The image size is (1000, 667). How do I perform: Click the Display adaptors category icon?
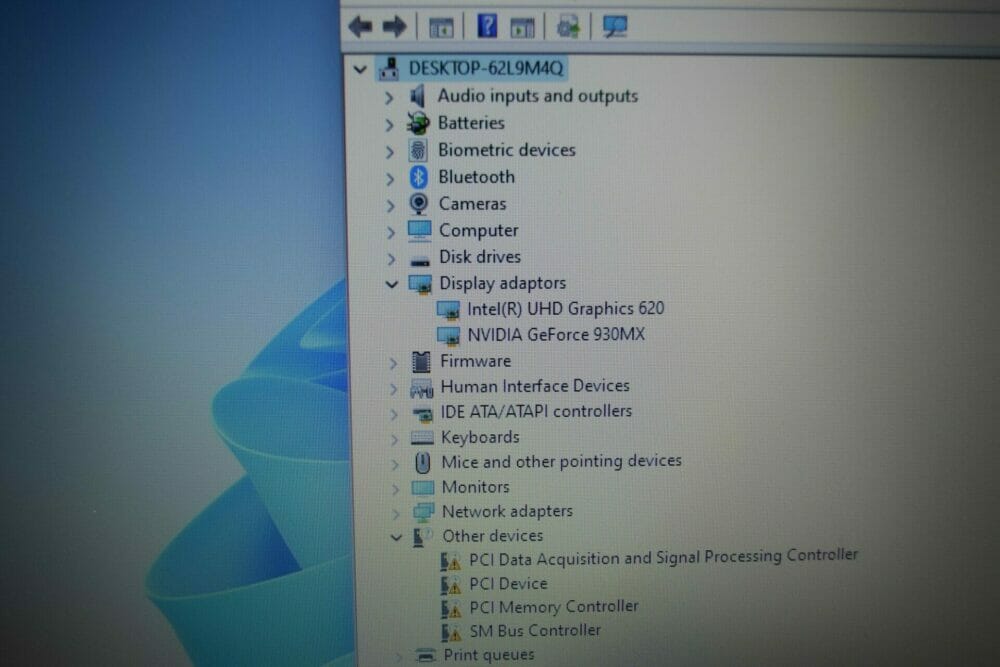(420, 284)
